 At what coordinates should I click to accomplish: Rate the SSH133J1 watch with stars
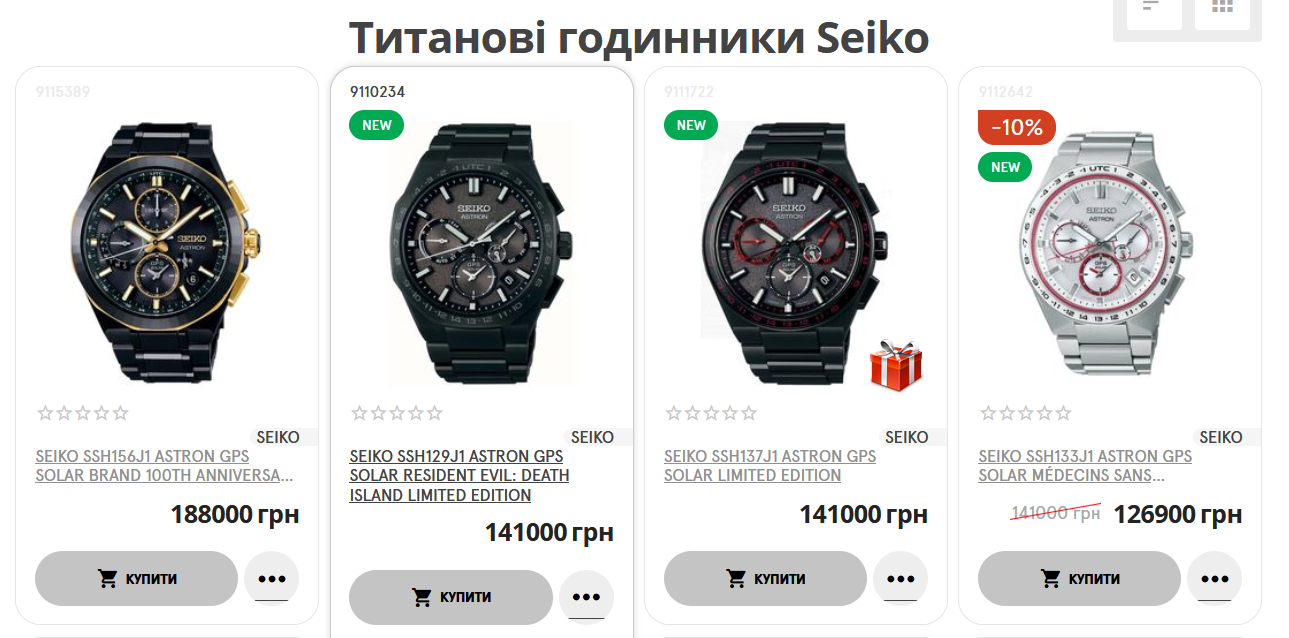(x=1026, y=413)
